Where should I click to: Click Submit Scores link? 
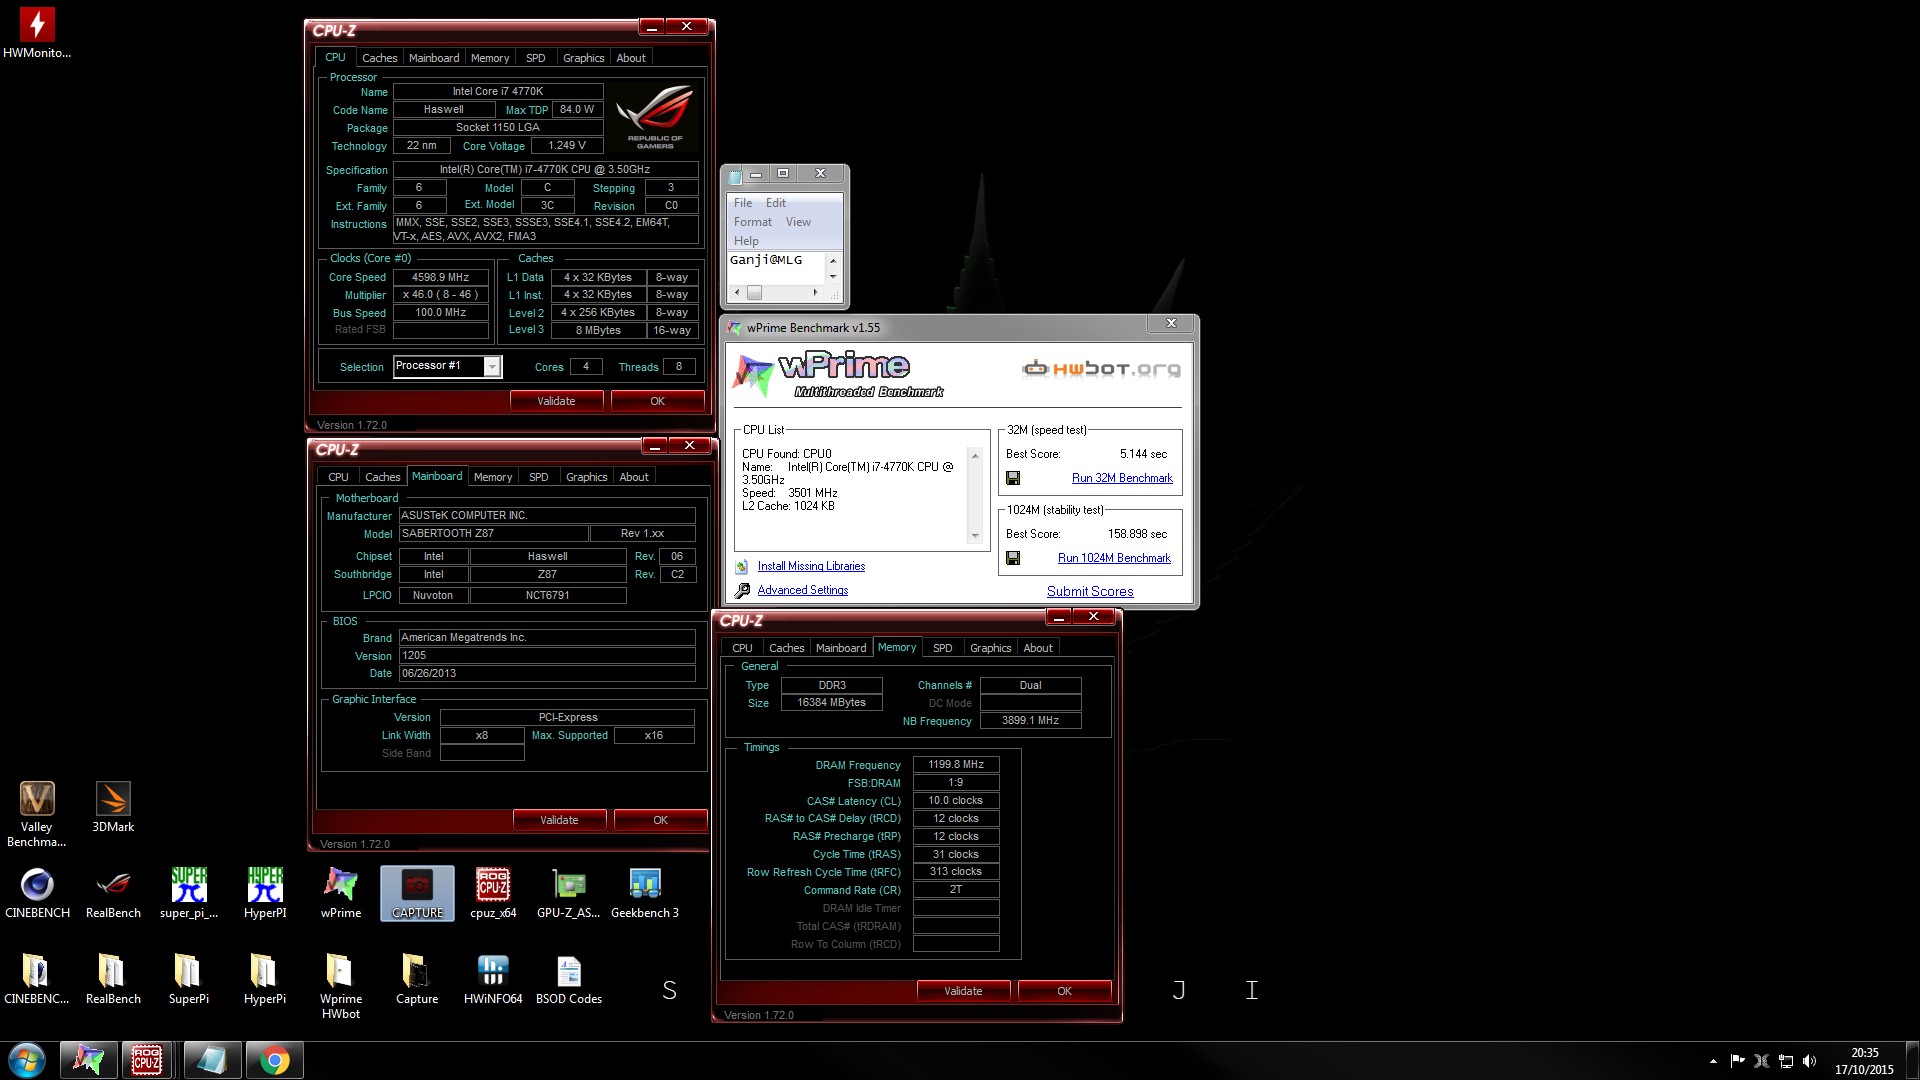1090,591
